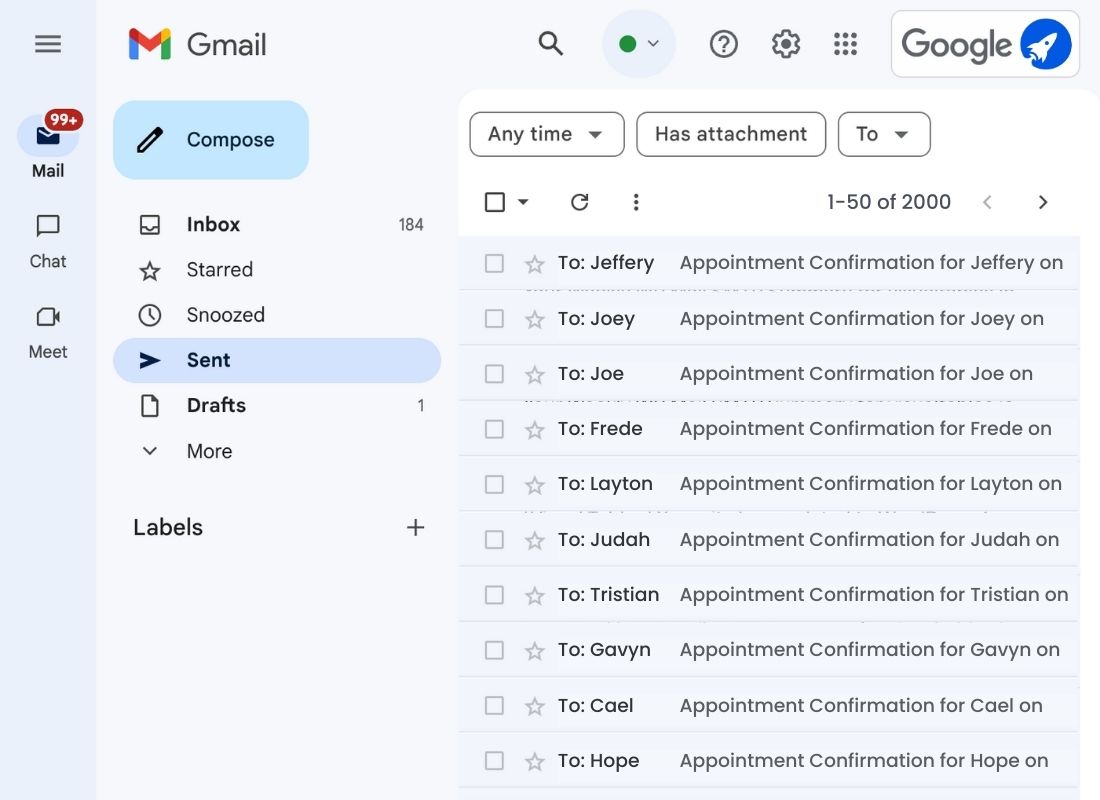The height and width of the screenshot is (800, 1100).
Task: Click the search icon
Action: [x=551, y=44]
